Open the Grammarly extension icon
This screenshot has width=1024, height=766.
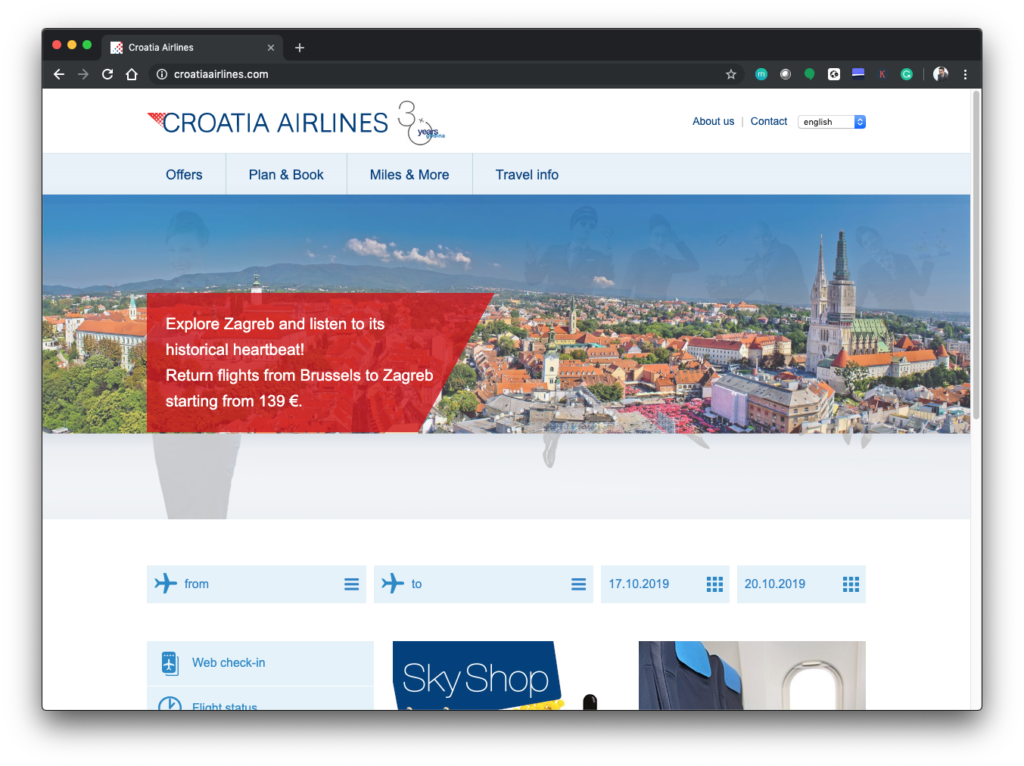point(906,74)
